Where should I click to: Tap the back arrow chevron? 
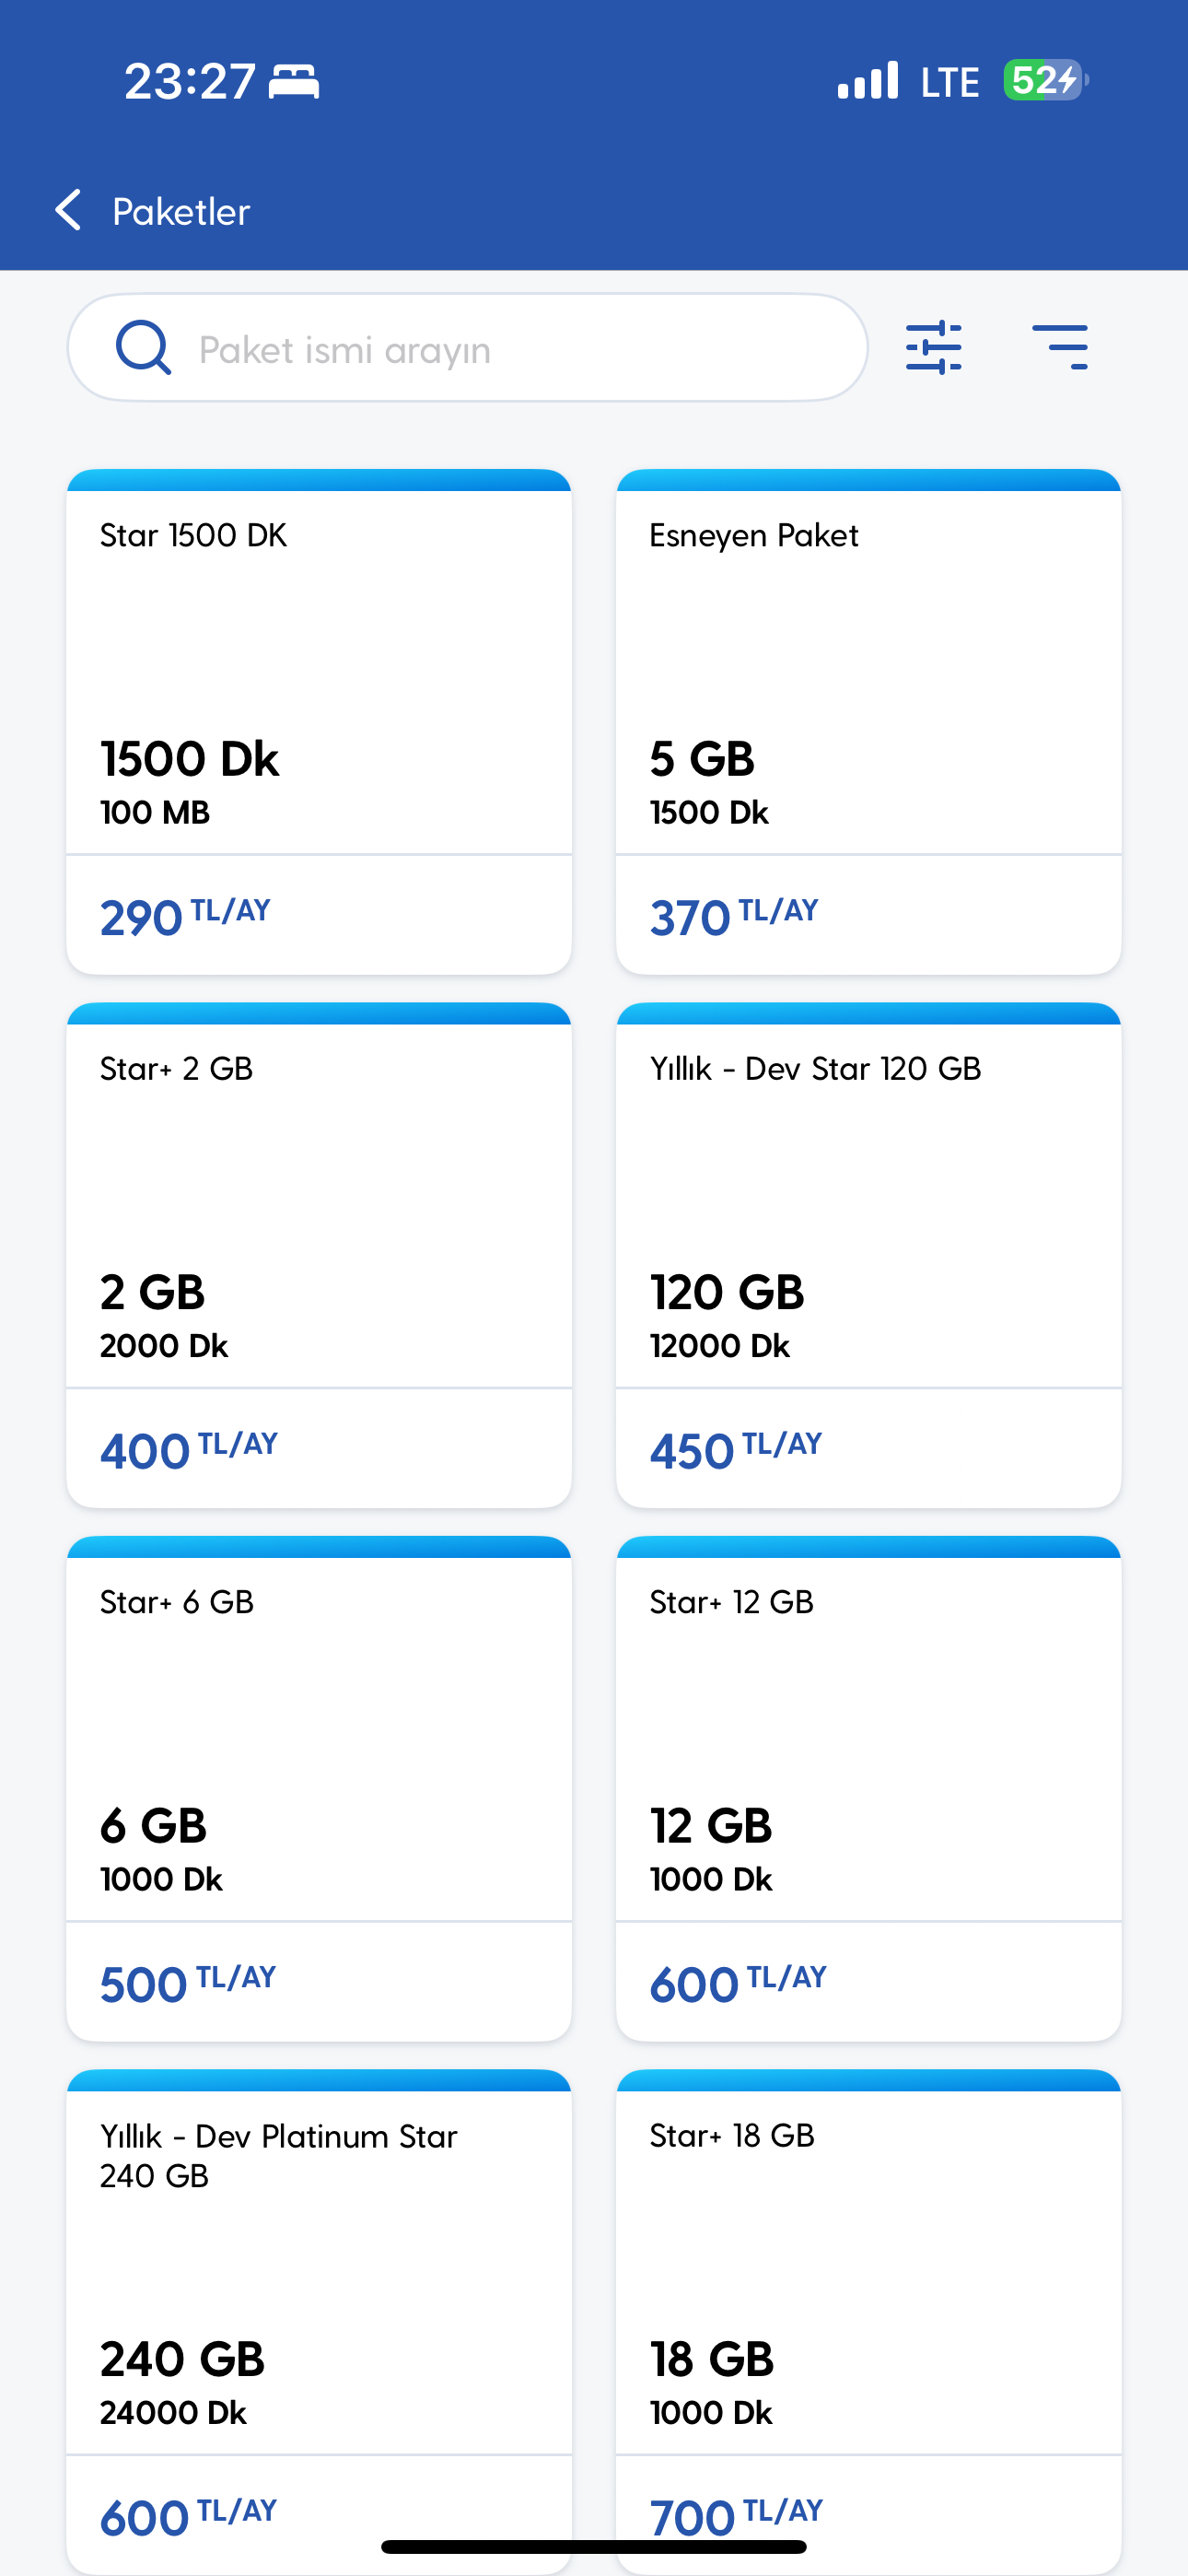pyautogui.click(x=68, y=211)
